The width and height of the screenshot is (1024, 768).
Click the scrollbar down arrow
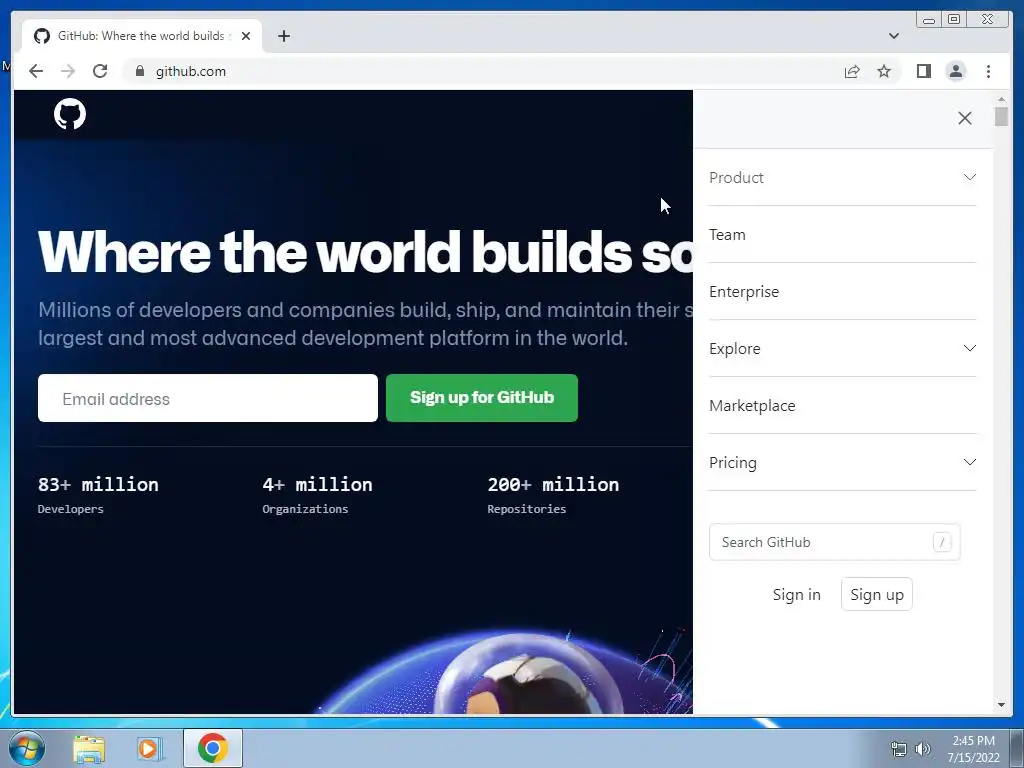point(1001,705)
